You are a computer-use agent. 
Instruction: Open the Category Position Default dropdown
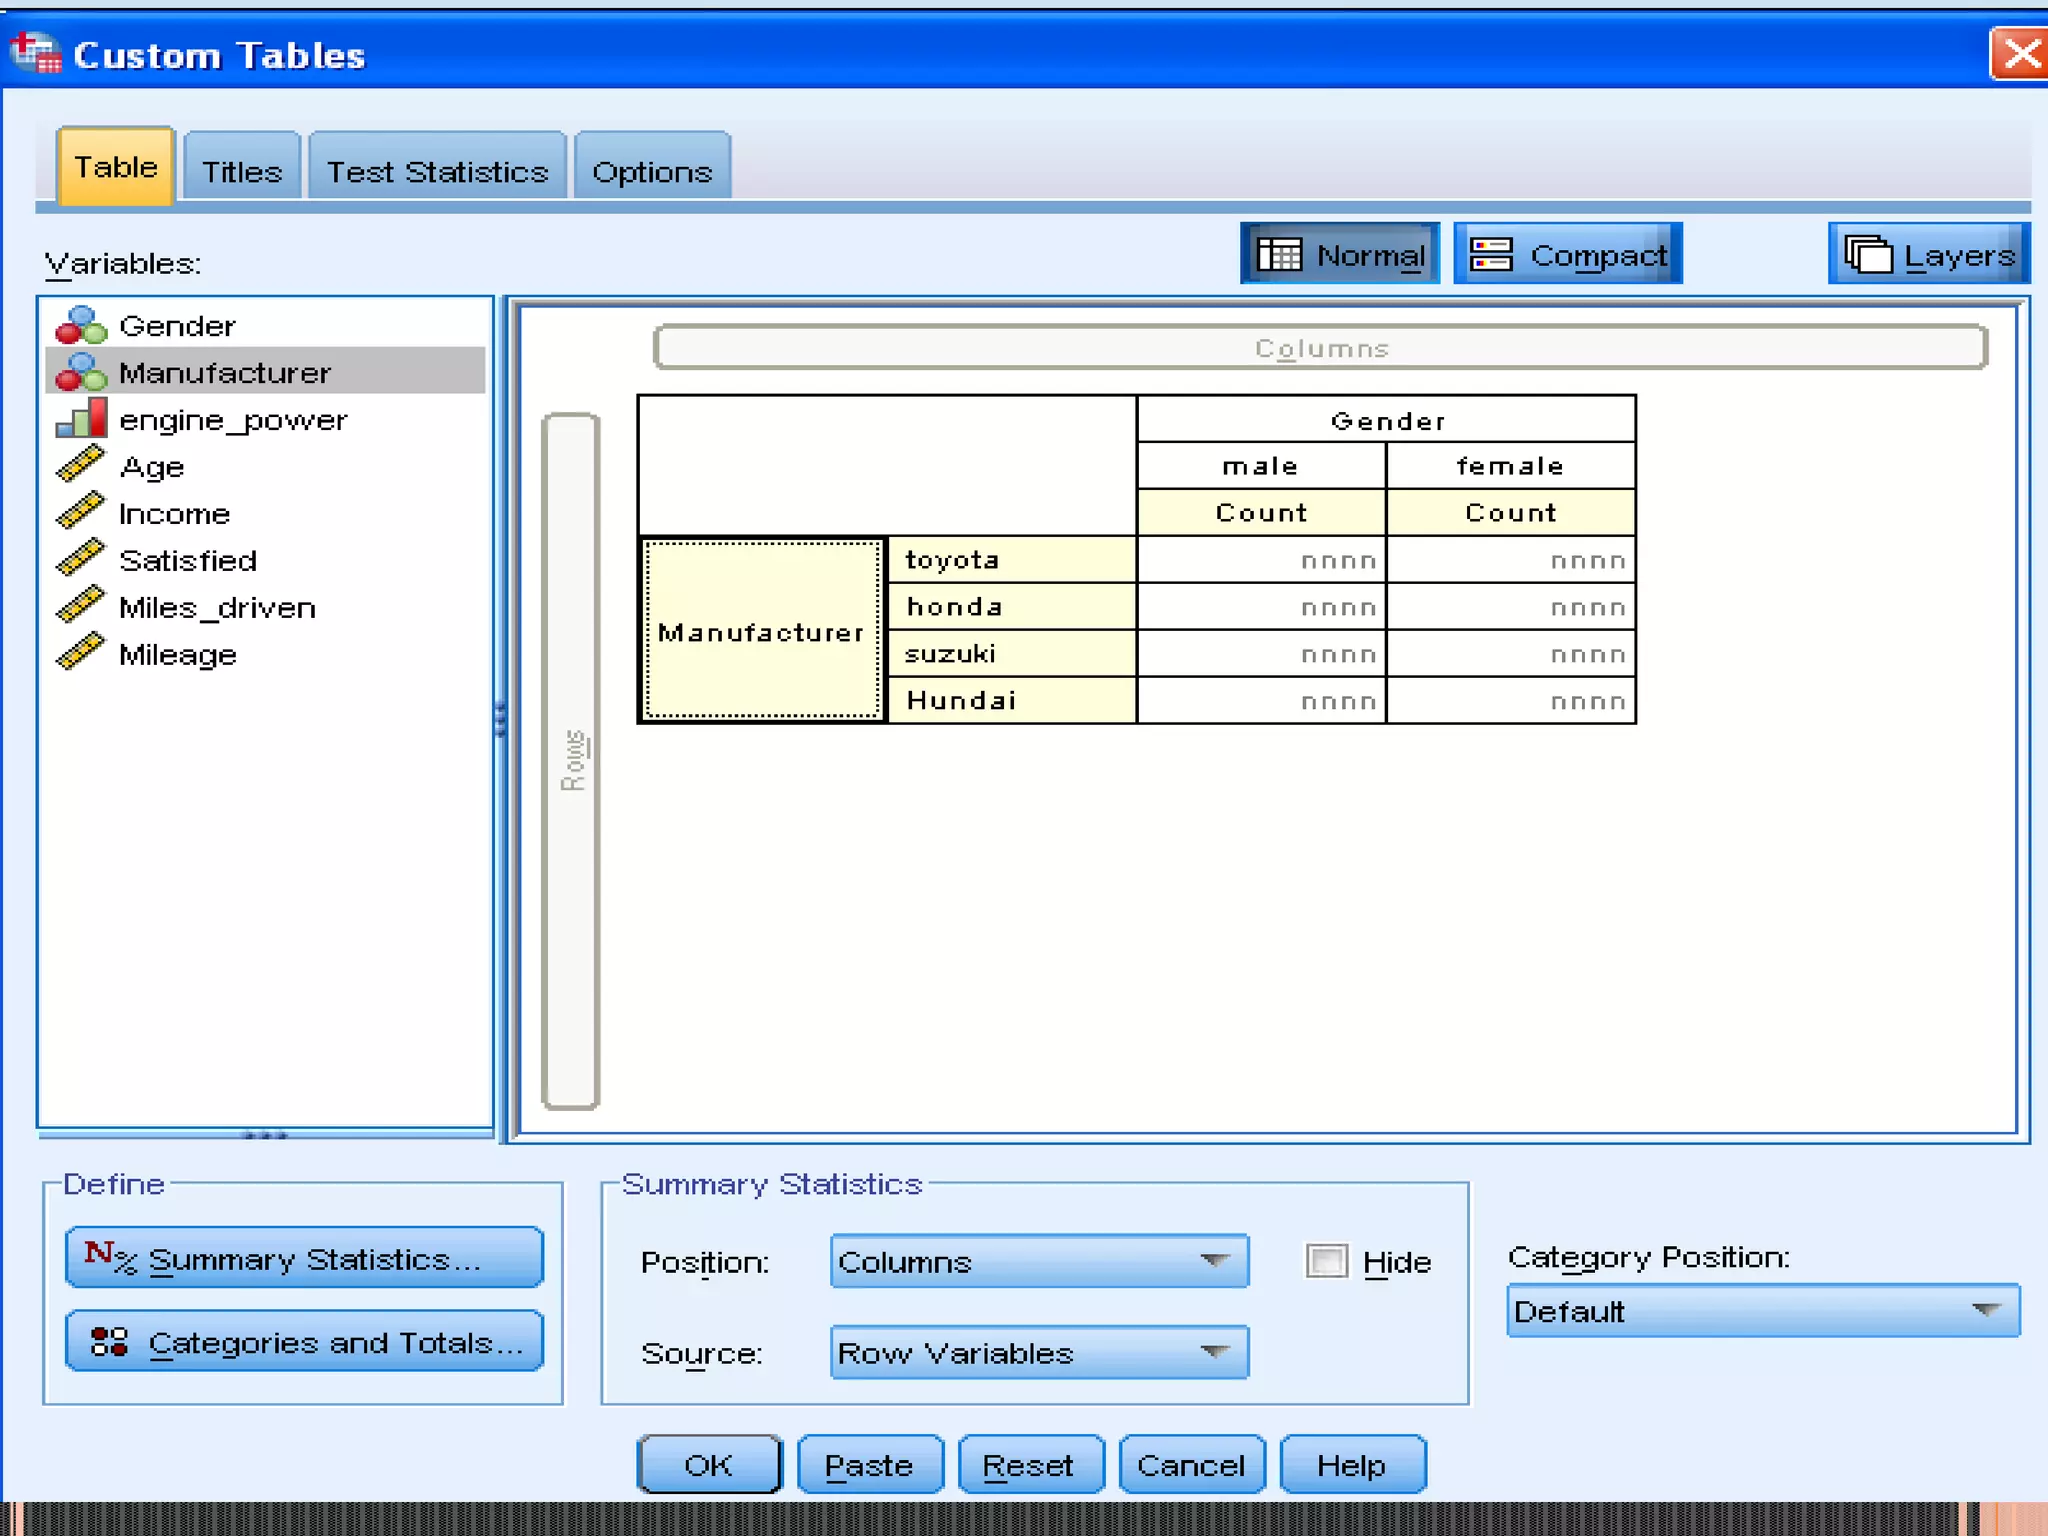(x=1762, y=1311)
